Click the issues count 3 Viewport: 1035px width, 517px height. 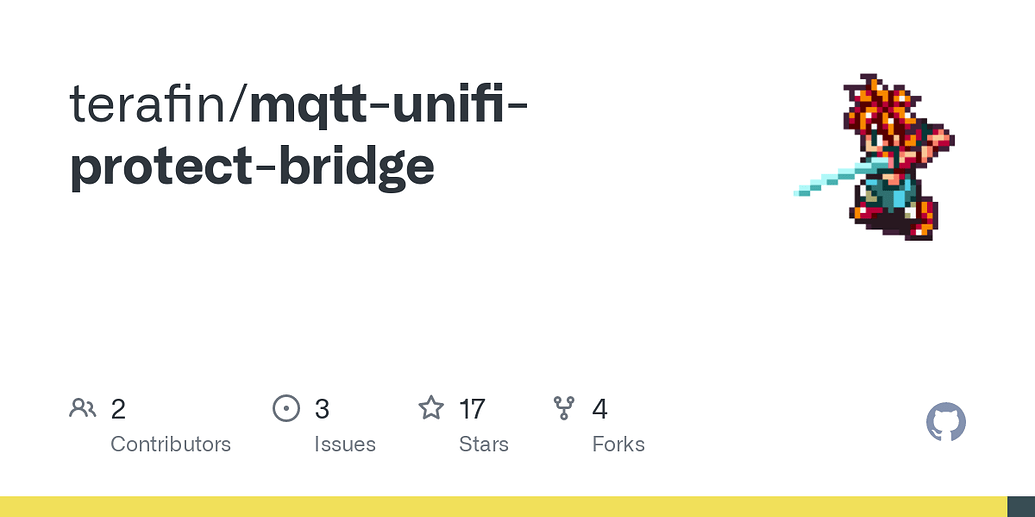(322, 409)
